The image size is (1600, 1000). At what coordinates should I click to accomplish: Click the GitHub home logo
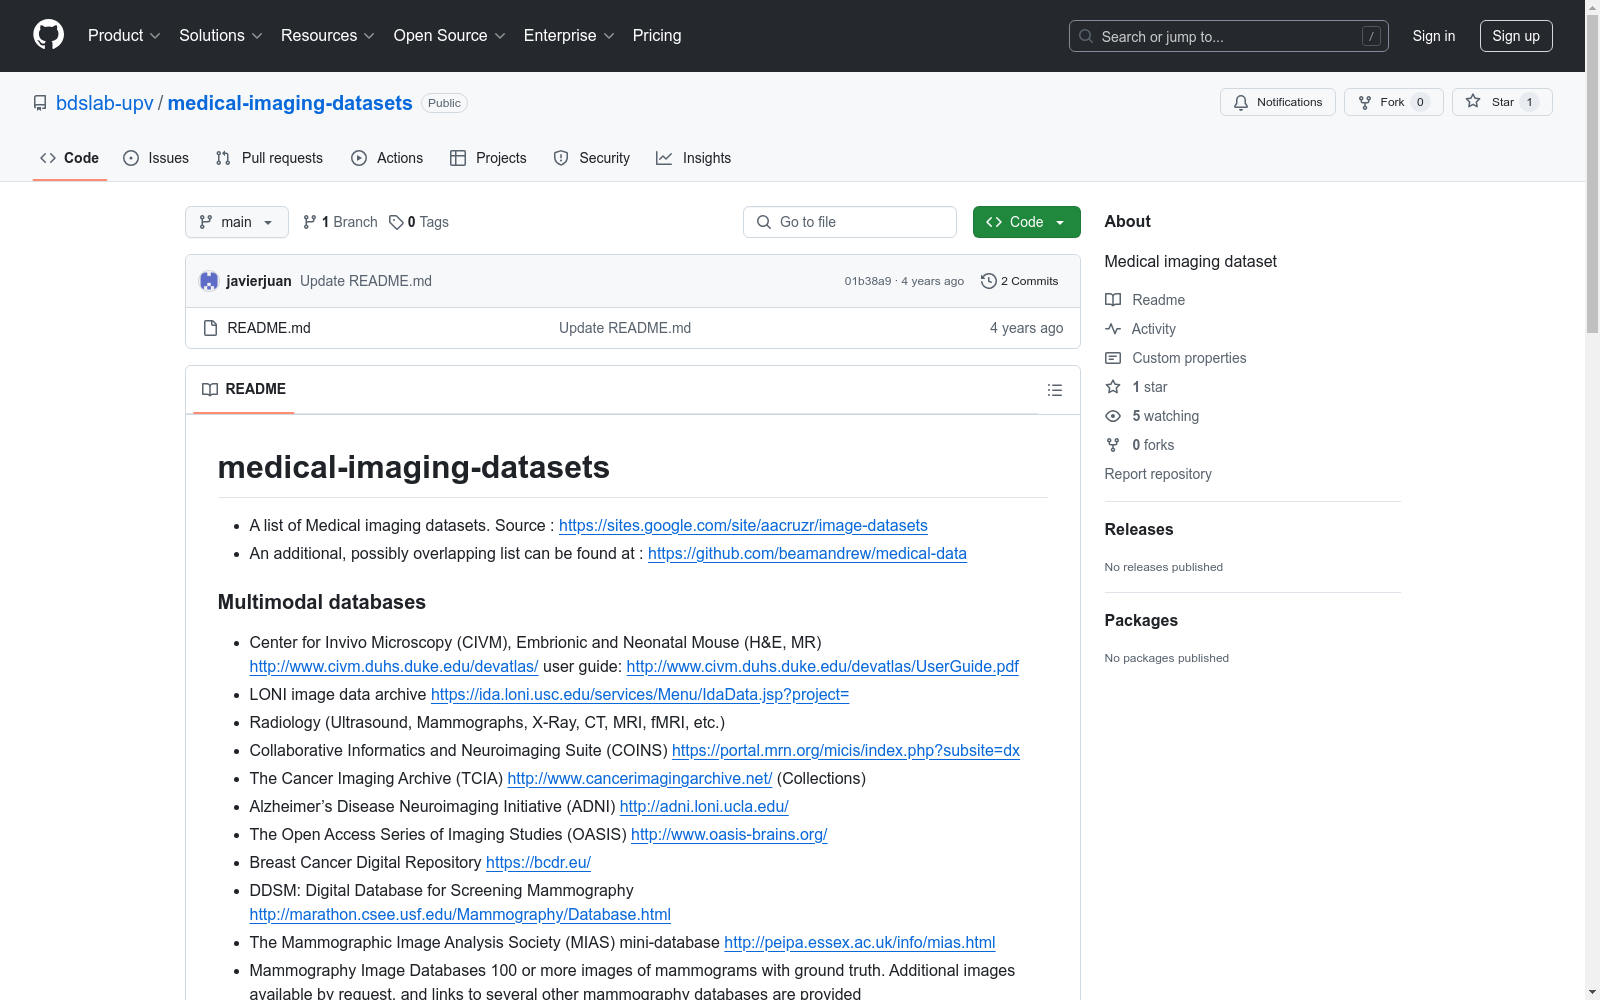(x=48, y=35)
